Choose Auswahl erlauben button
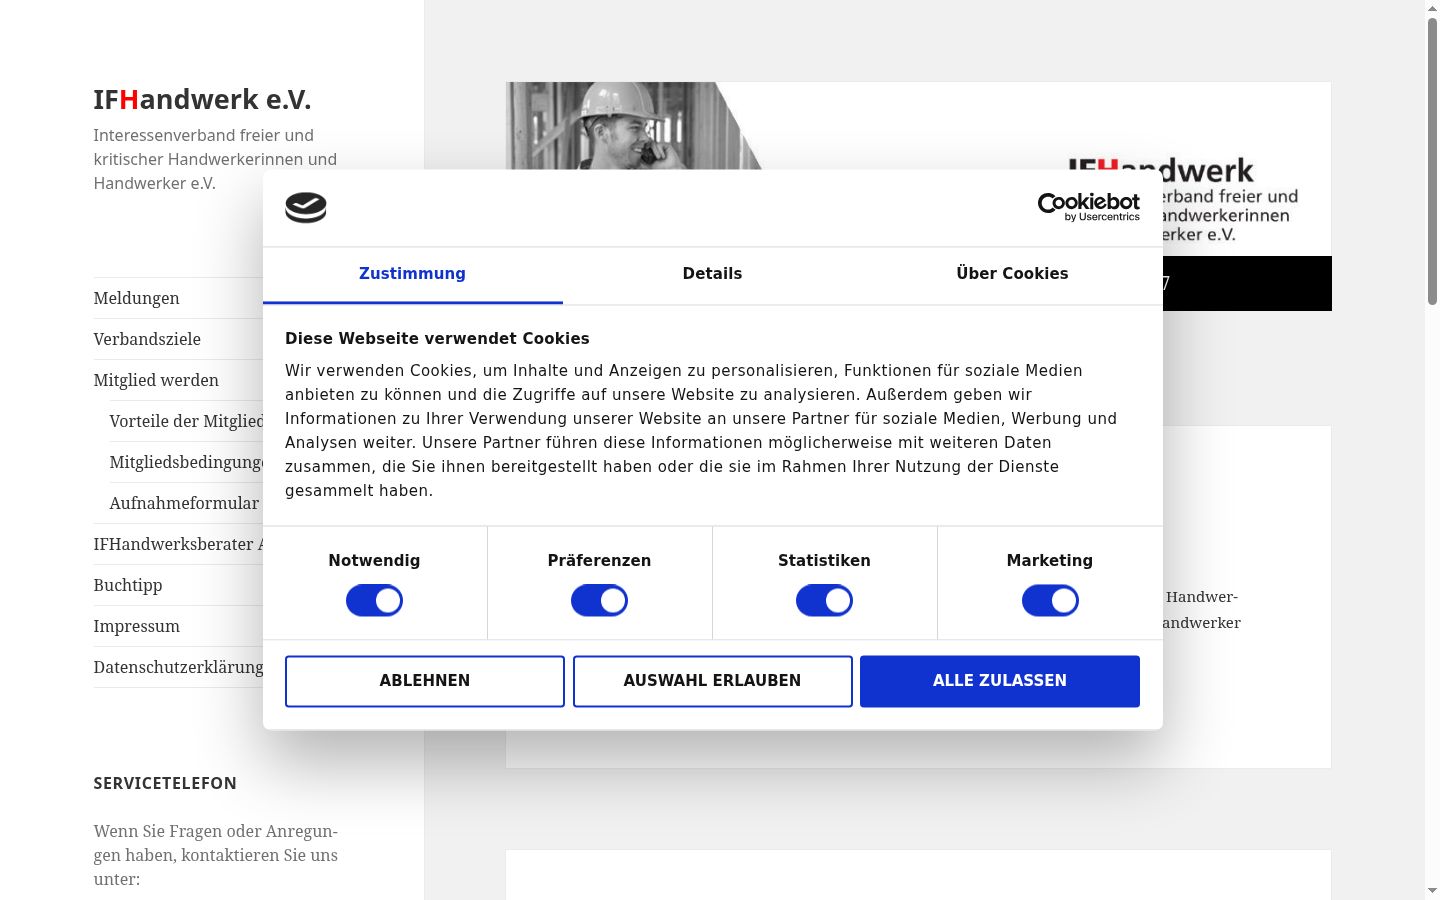 coord(712,681)
